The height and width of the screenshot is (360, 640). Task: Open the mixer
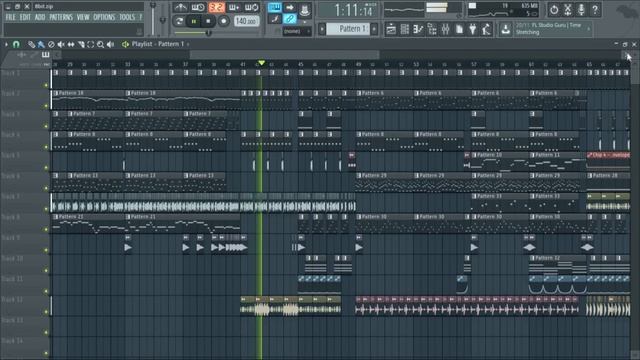click(x=446, y=29)
